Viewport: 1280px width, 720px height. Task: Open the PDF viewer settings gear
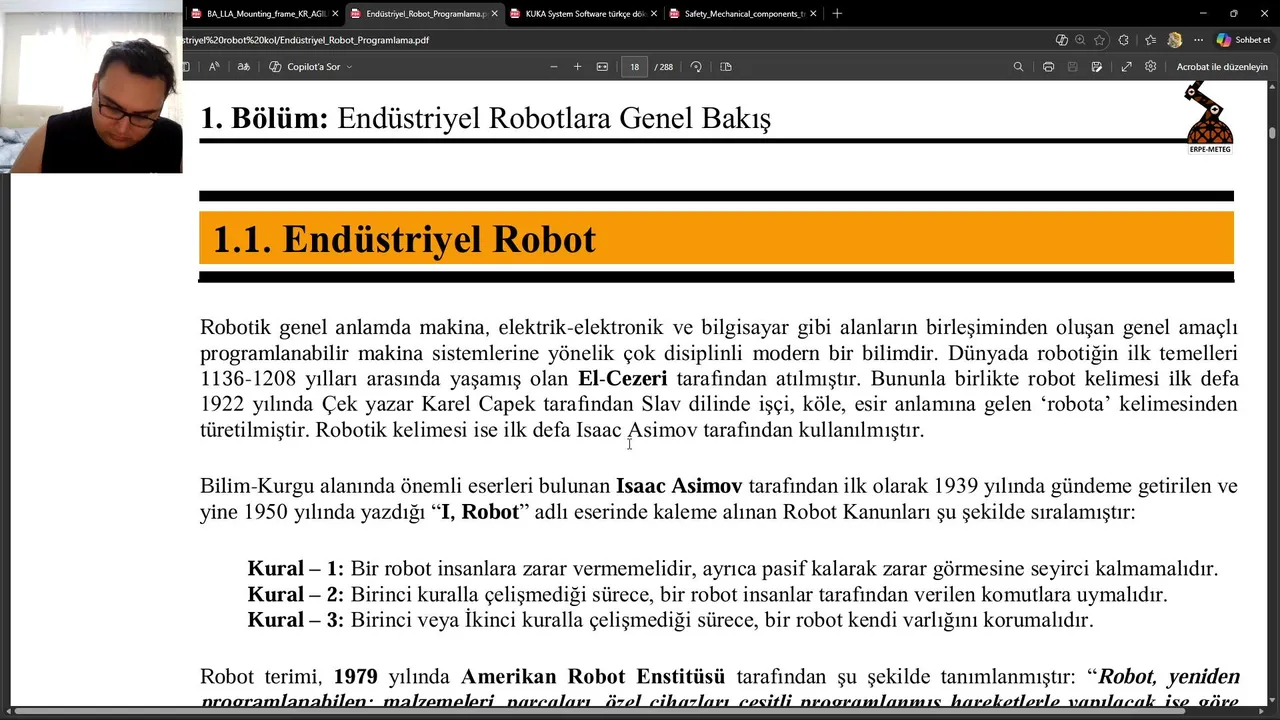pyautogui.click(x=1150, y=67)
